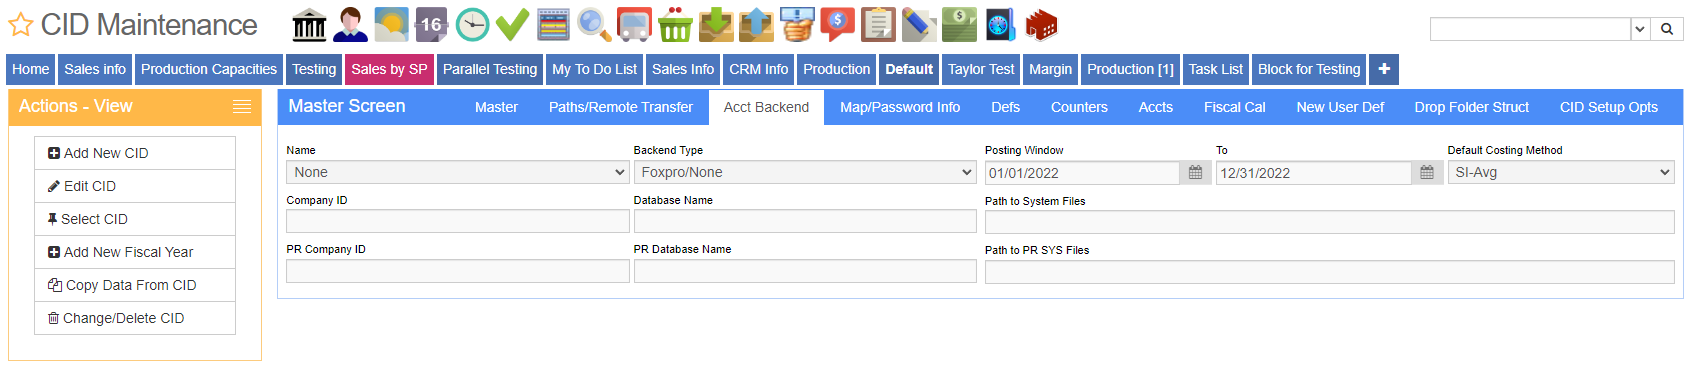Open the CRM Info tab
The width and height of the screenshot is (1691, 369).
(x=759, y=69)
